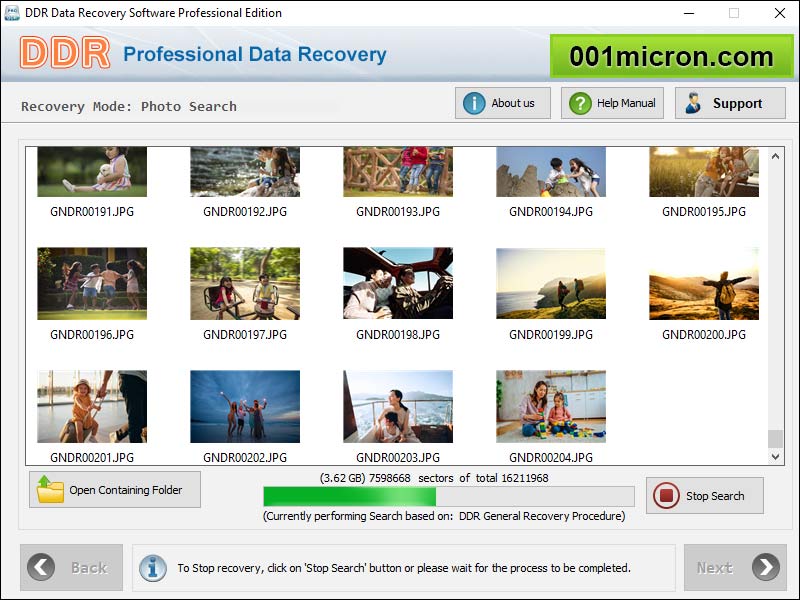Image resolution: width=800 pixels, height=600 pixels.
Task: Click the Help Manual question mark icon
Action: tap(578, 102)
